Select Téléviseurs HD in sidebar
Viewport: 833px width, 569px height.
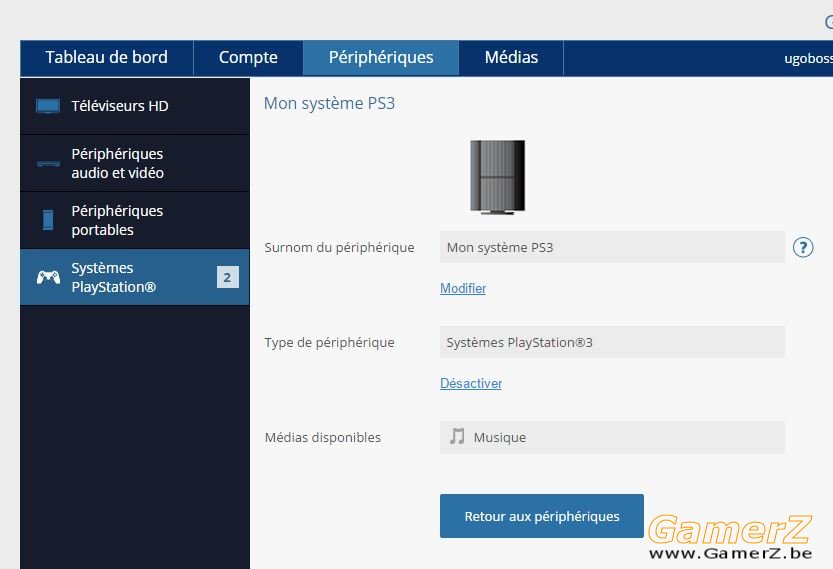pos(135,106)
